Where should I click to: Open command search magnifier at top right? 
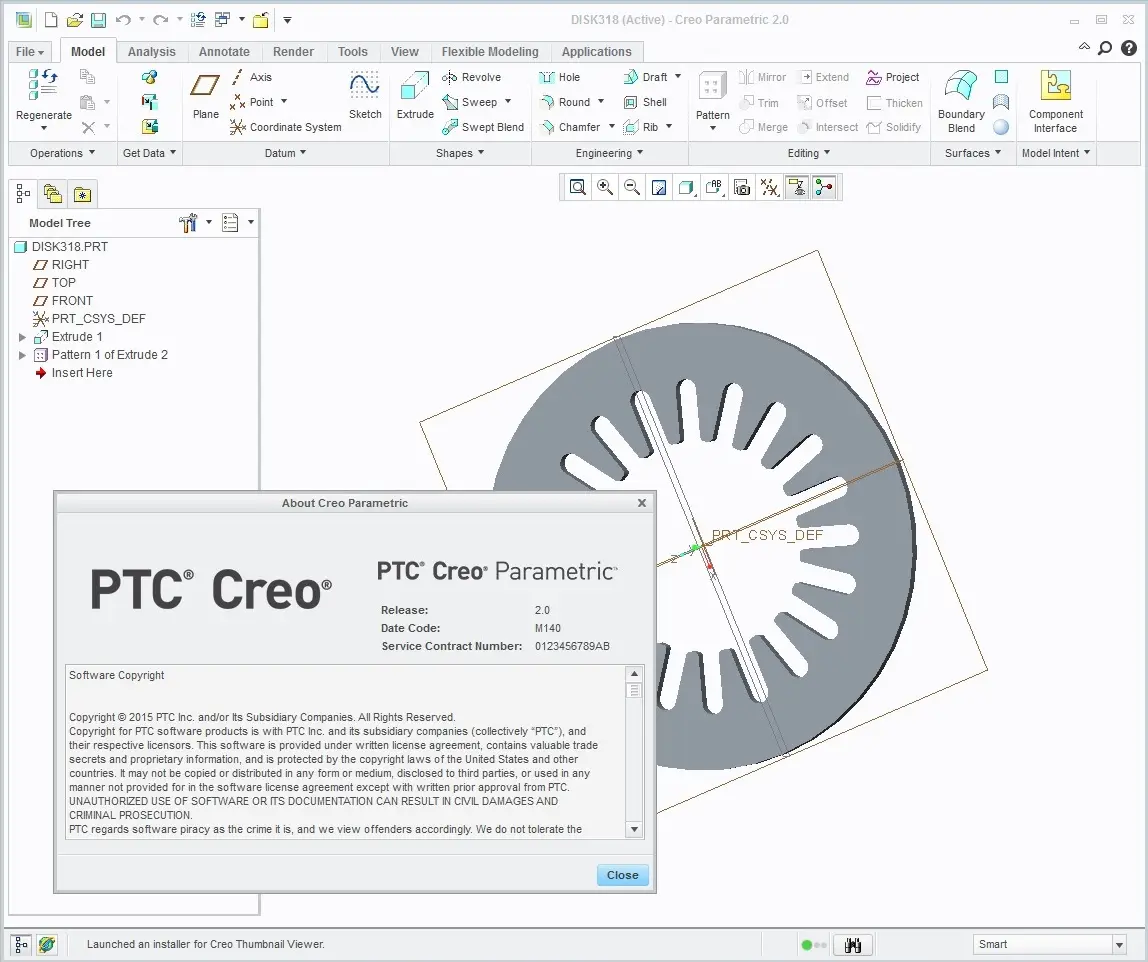click(1105, 48)
